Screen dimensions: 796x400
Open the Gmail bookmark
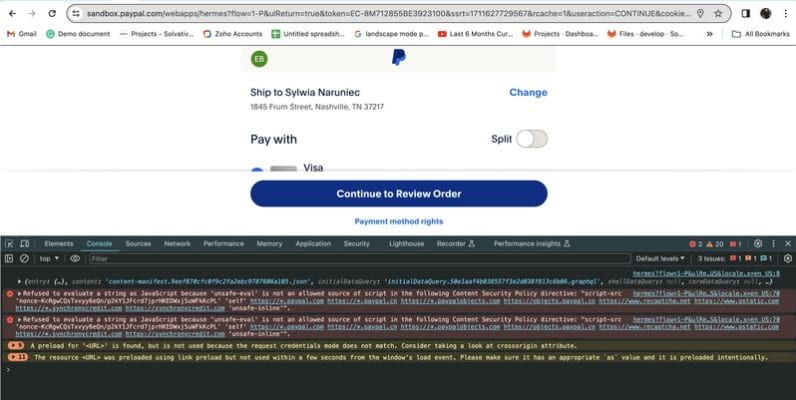tap(22, 34)
